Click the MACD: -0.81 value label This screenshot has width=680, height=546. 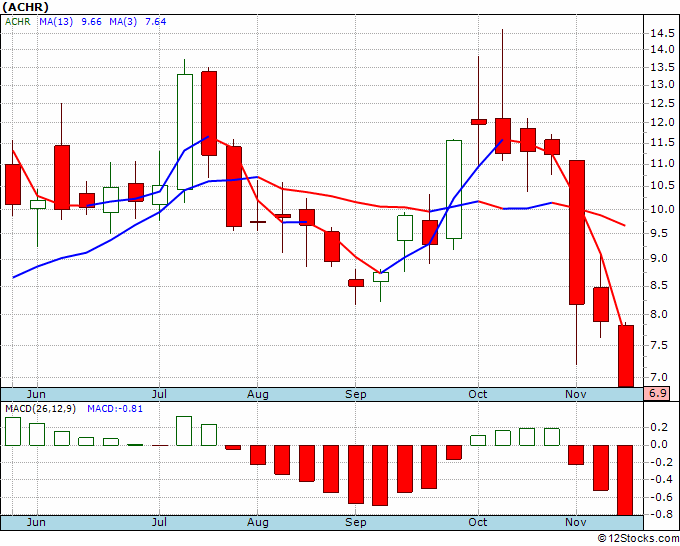115,409
